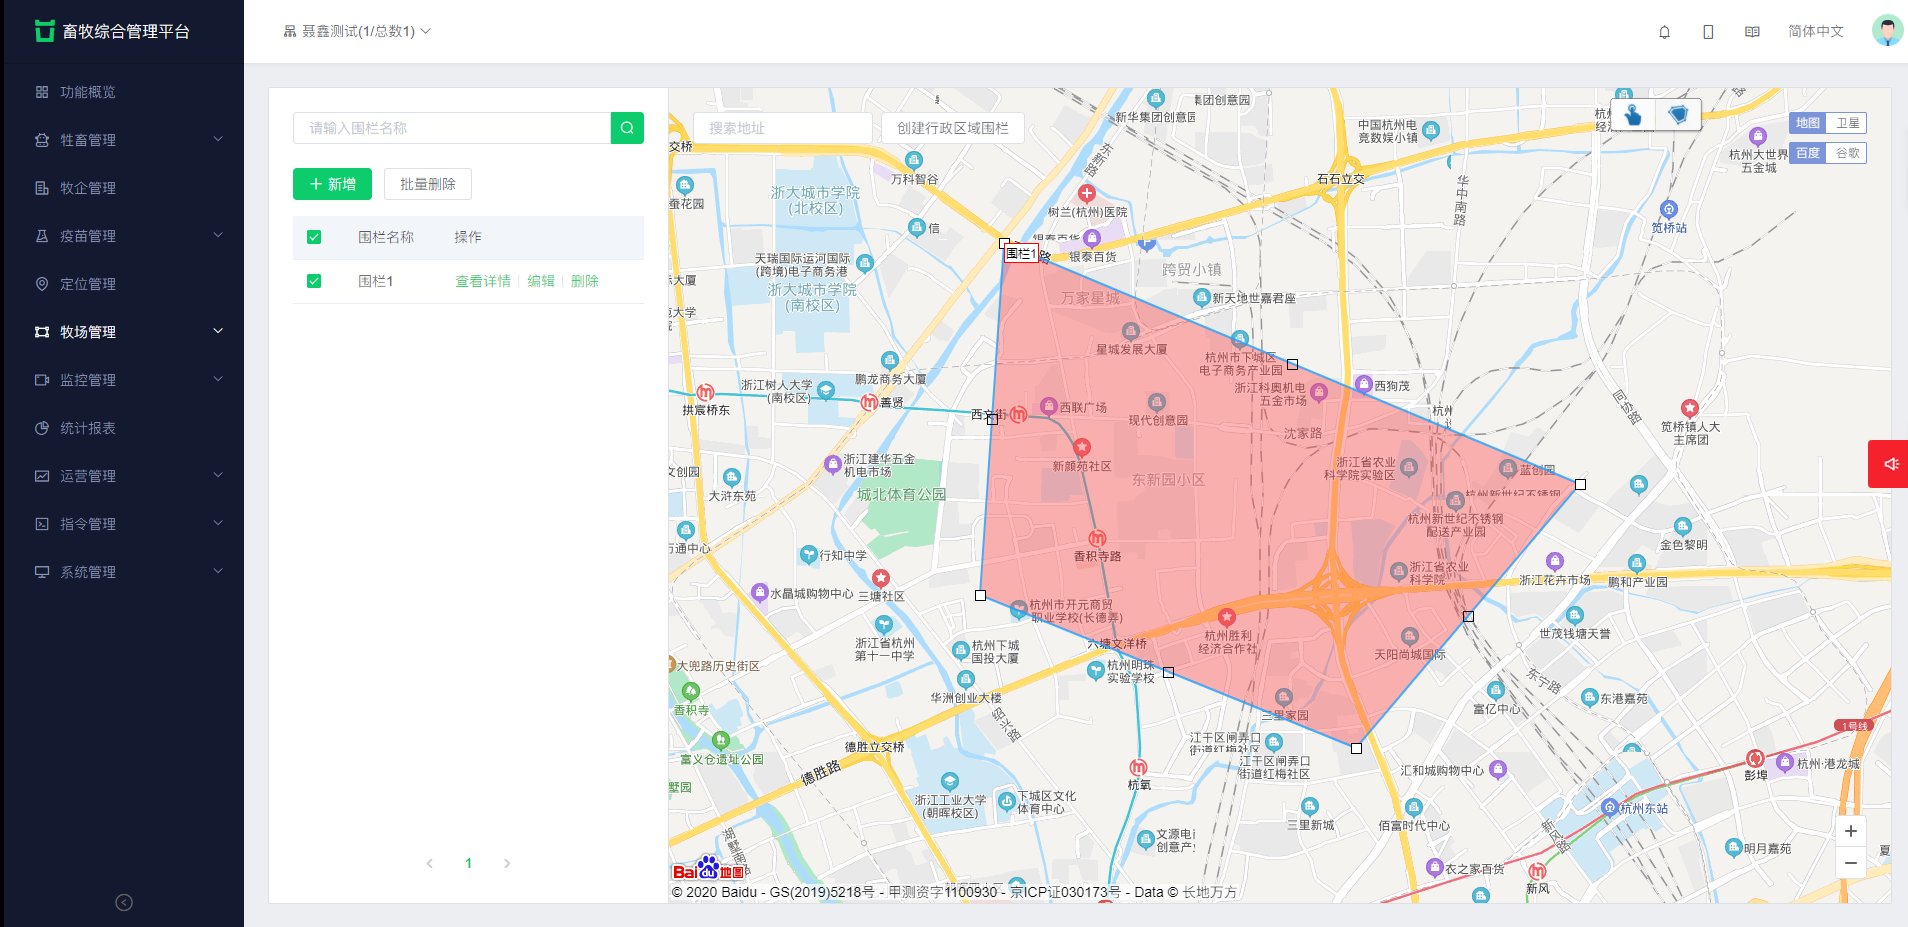Zoom out the map with minus button
The height and width of the screenshot is (927, 1908).
1851,863
